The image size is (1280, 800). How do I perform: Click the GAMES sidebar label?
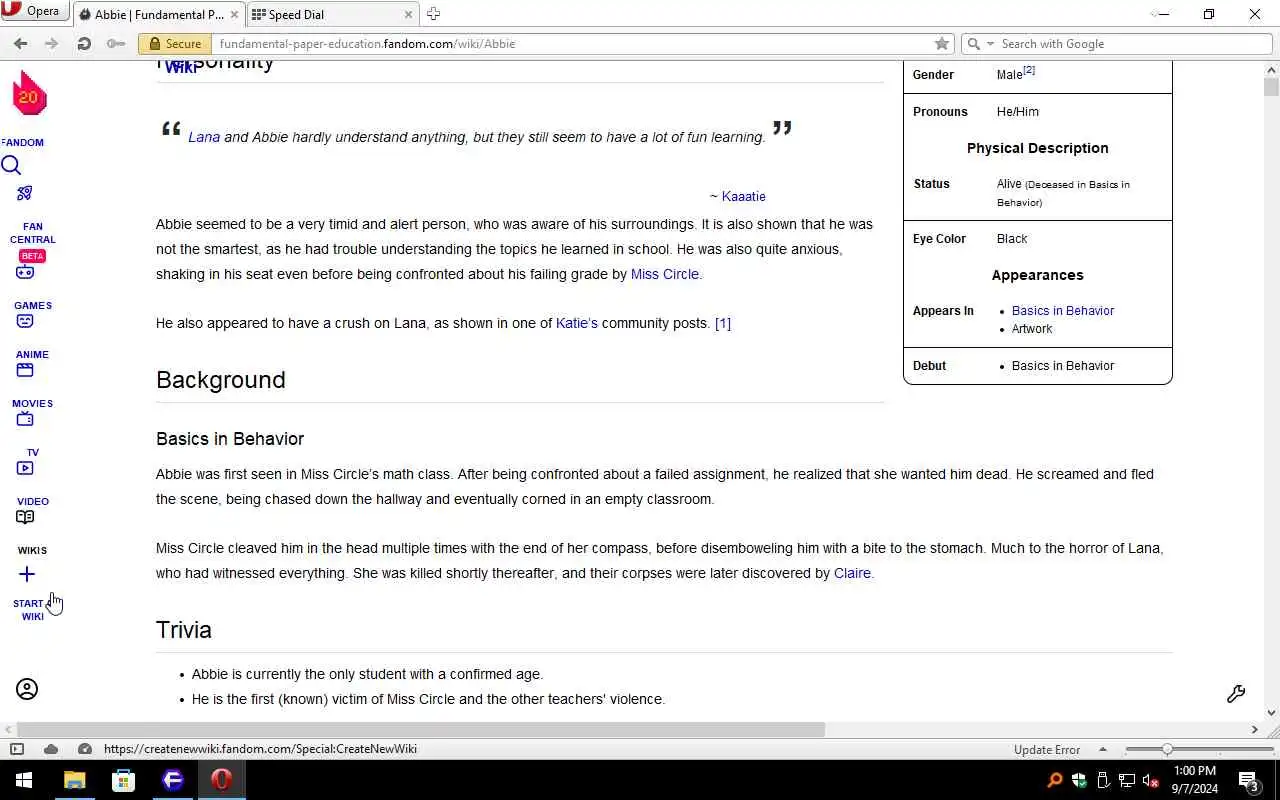tap(33, 305)
